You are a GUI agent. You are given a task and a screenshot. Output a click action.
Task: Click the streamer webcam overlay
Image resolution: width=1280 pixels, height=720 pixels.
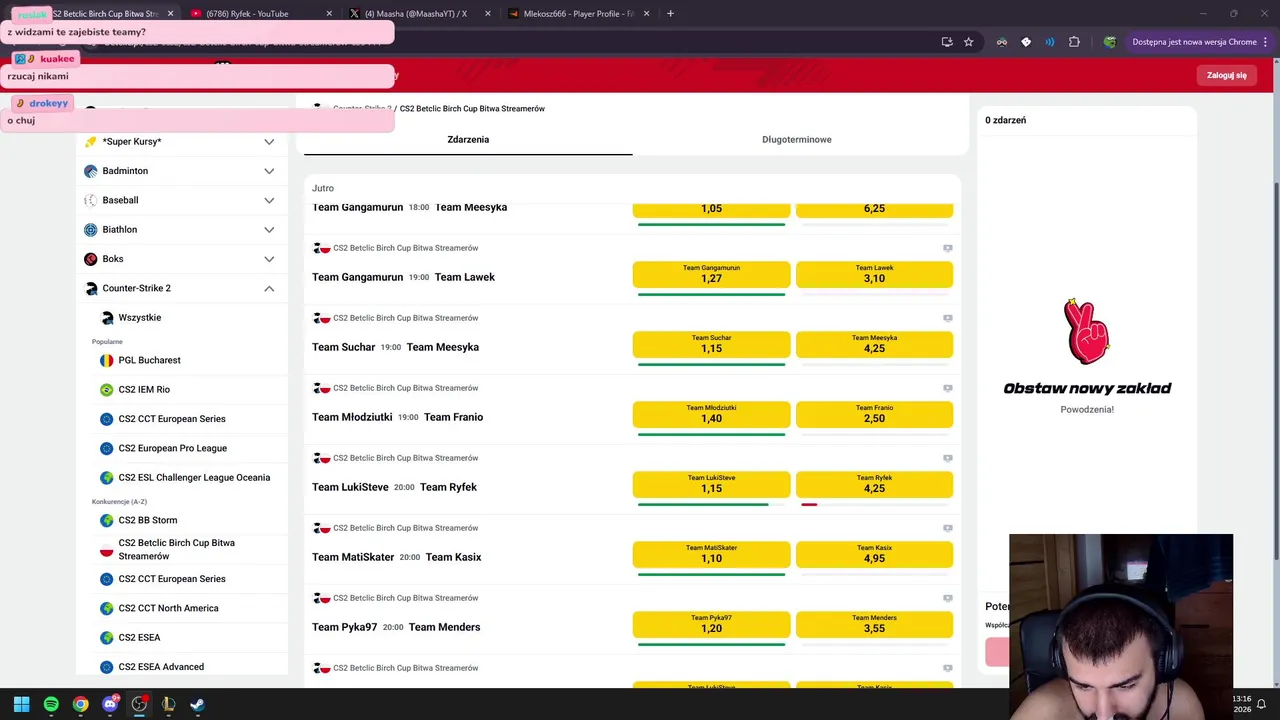point(1121,627)
